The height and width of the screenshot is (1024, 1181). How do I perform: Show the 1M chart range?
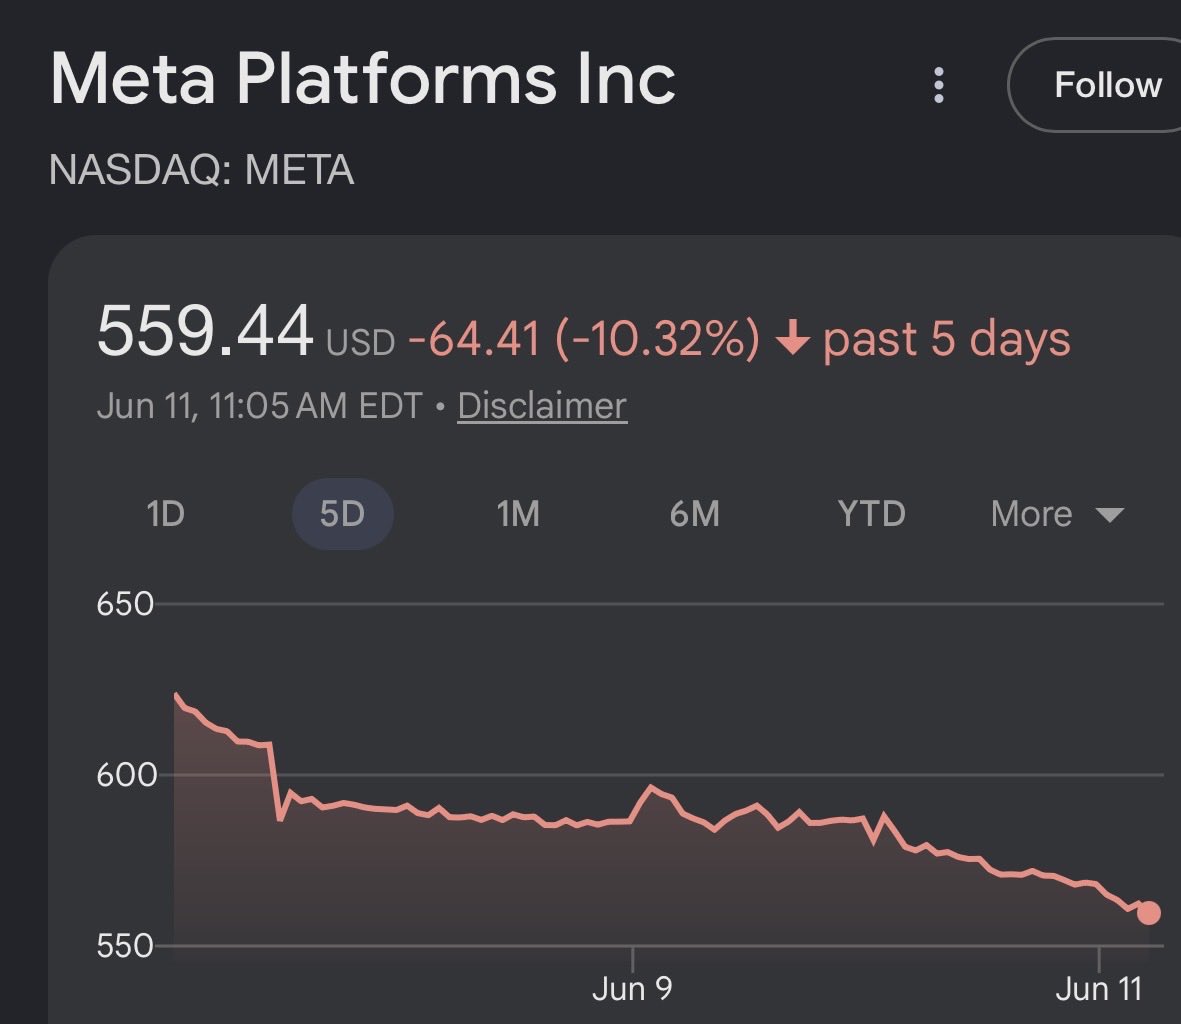point(518,514)
